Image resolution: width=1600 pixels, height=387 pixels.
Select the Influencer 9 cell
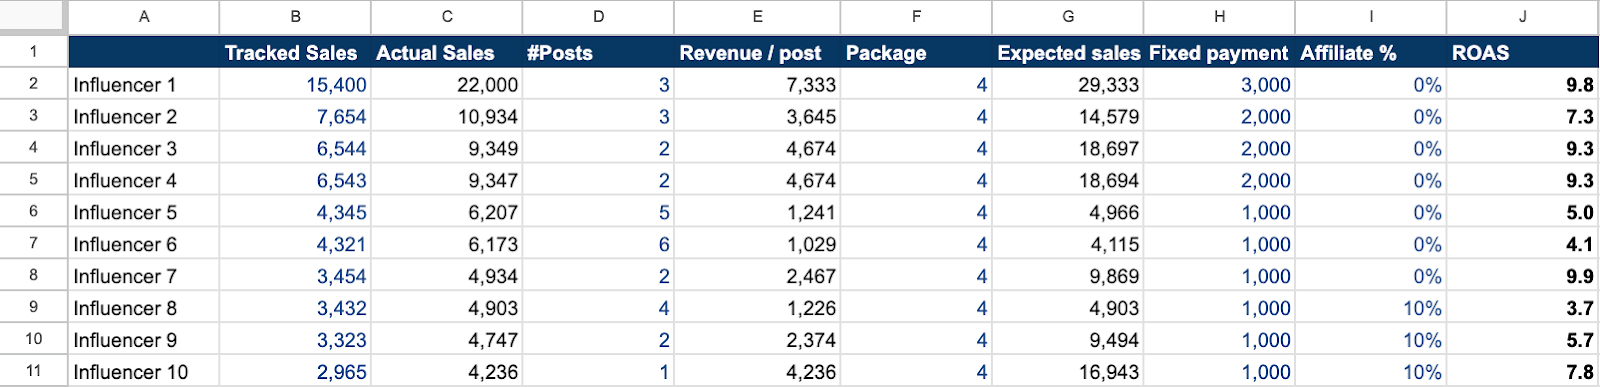[144, 341]
